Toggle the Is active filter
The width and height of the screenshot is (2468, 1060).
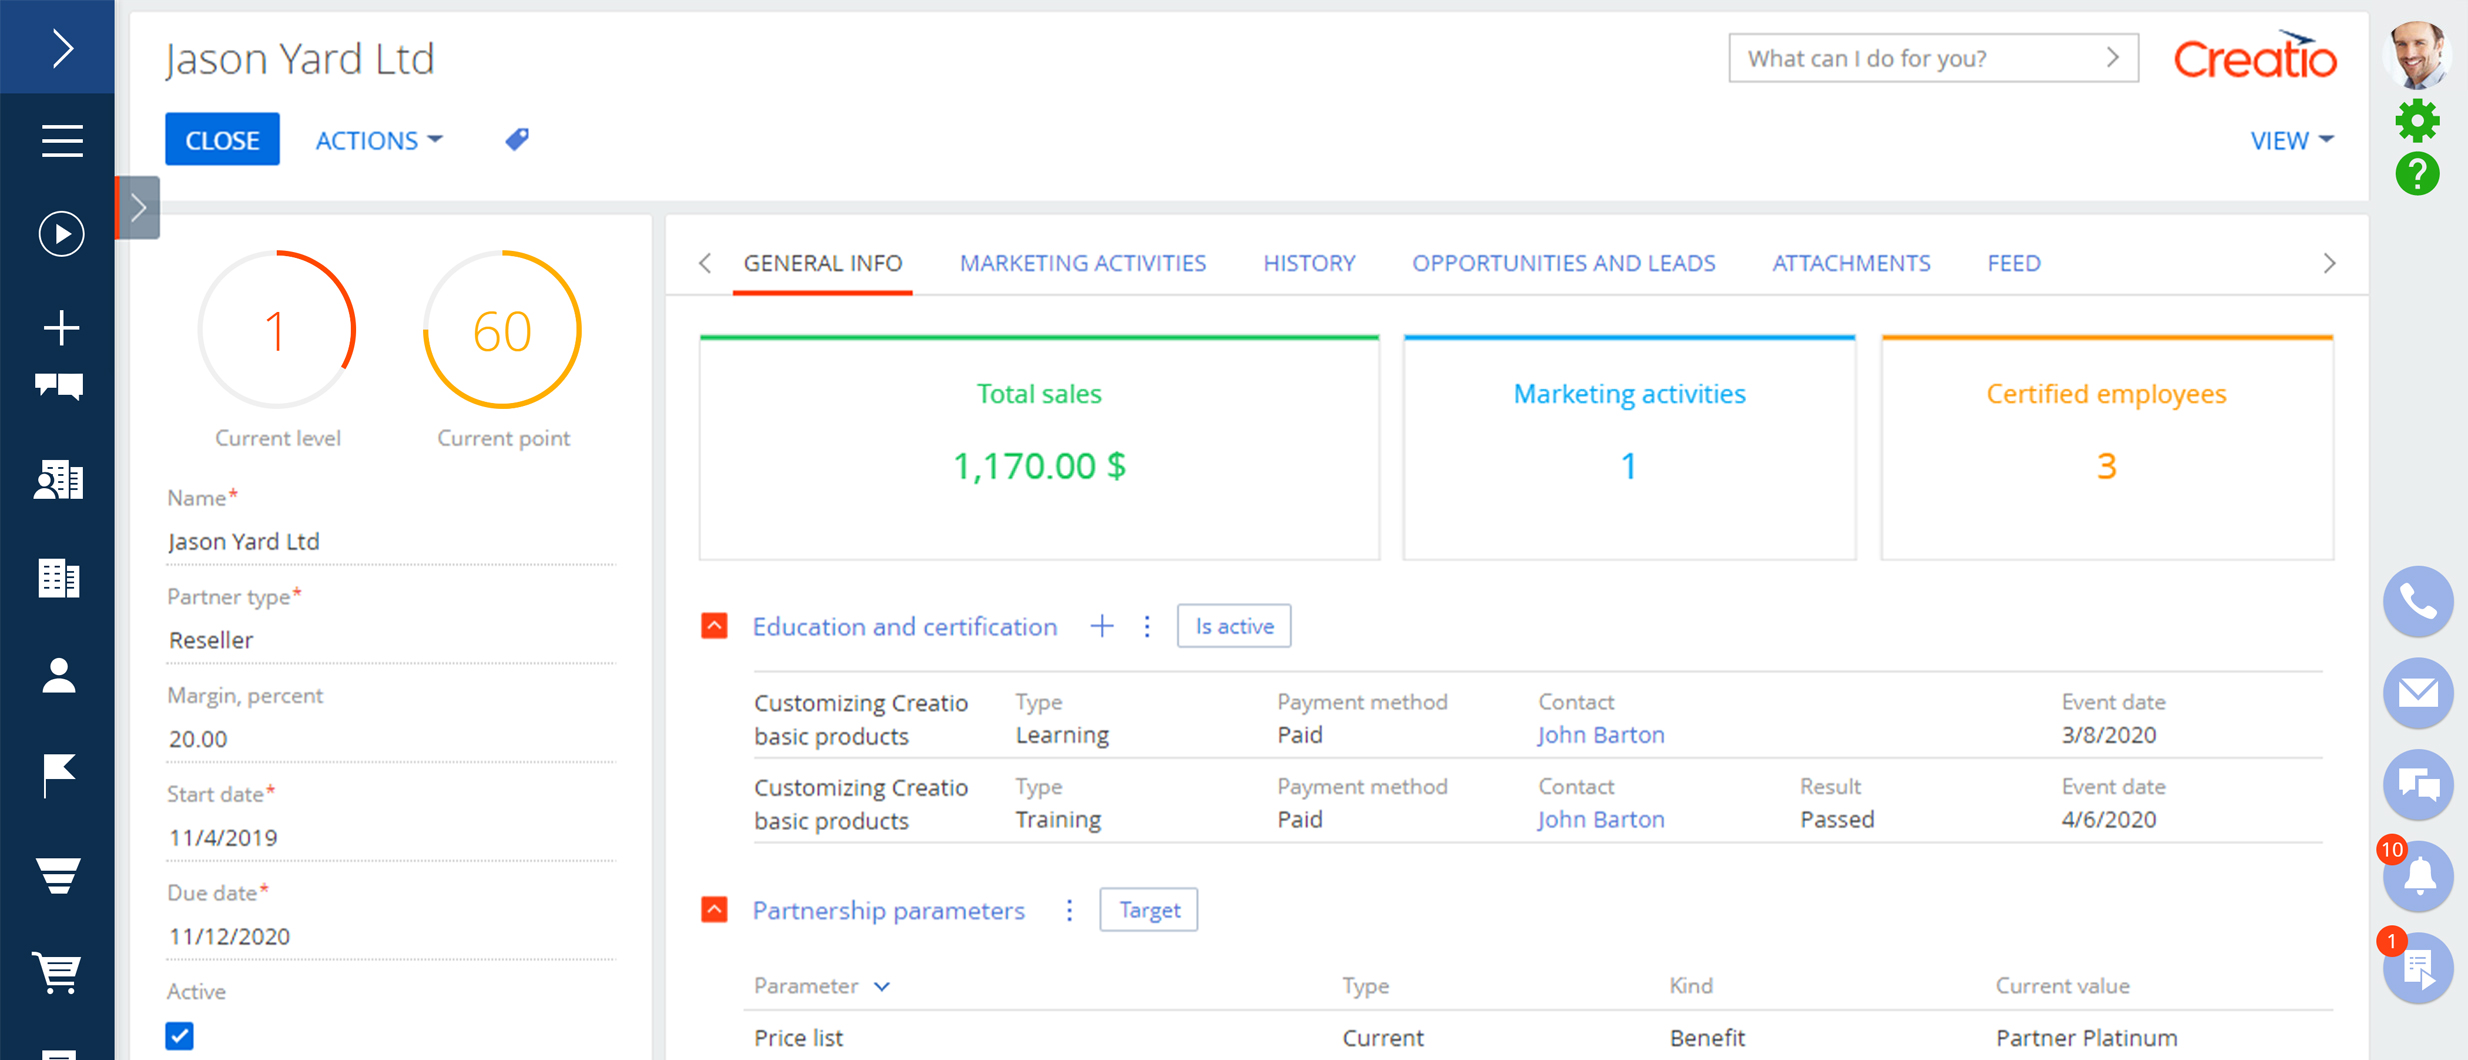1234,626
